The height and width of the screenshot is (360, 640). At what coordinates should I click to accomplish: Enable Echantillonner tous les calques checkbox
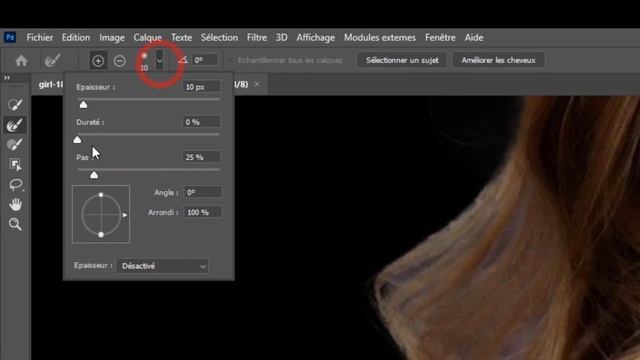click(231, 60)
